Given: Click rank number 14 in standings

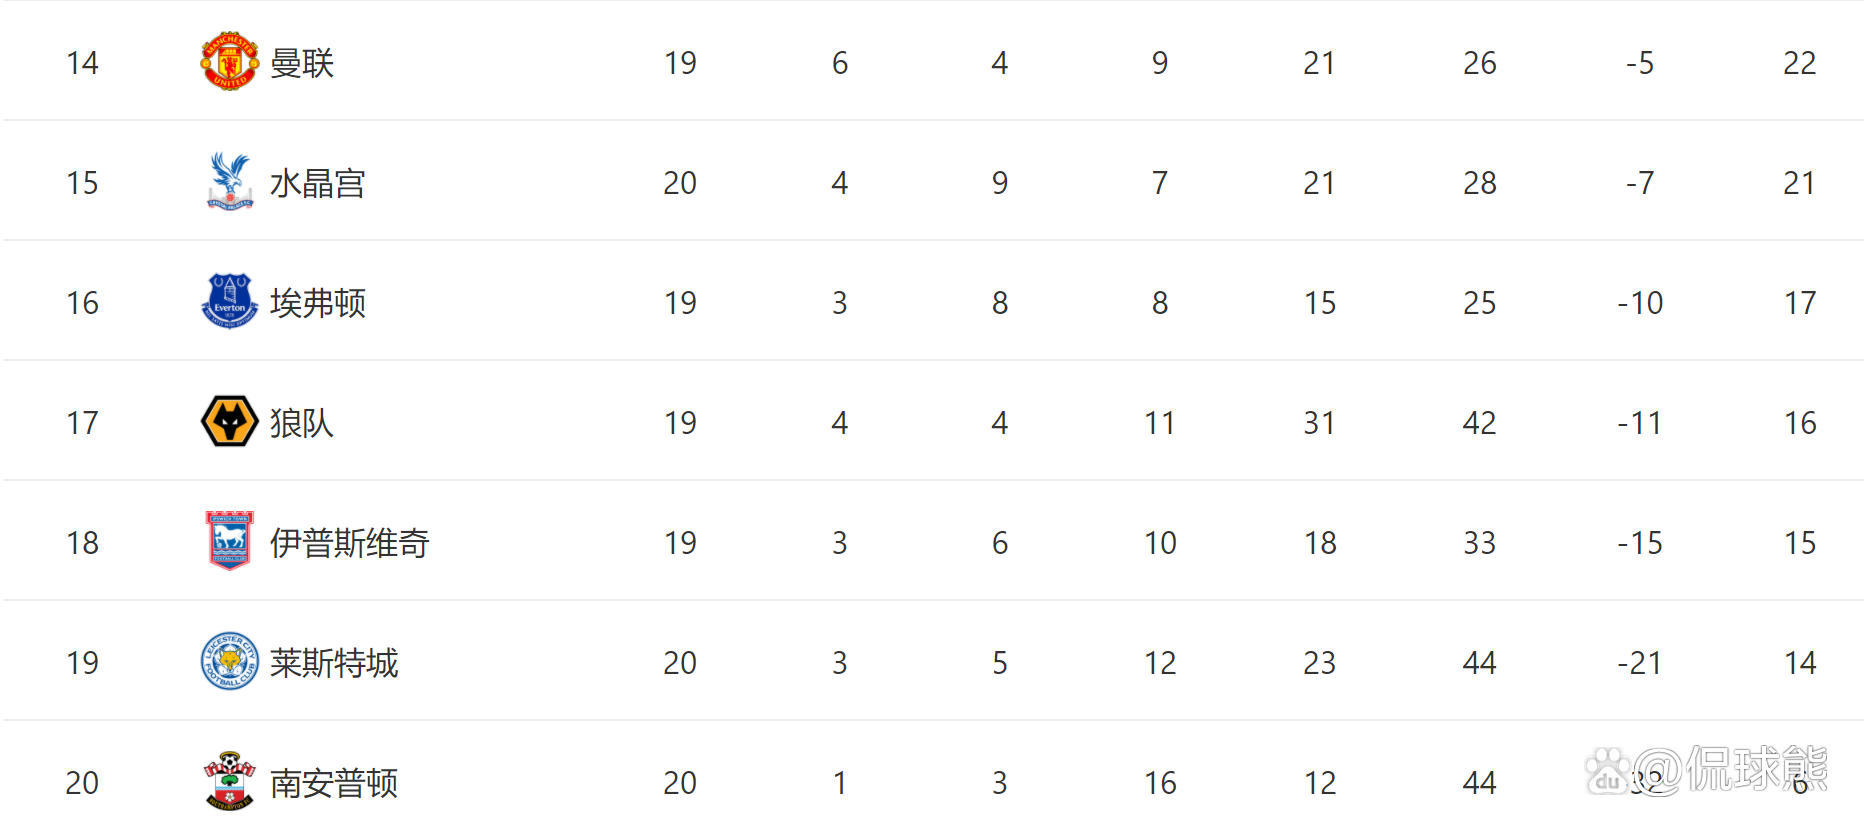Looking at the screenshot, I should tap(82, 63).
